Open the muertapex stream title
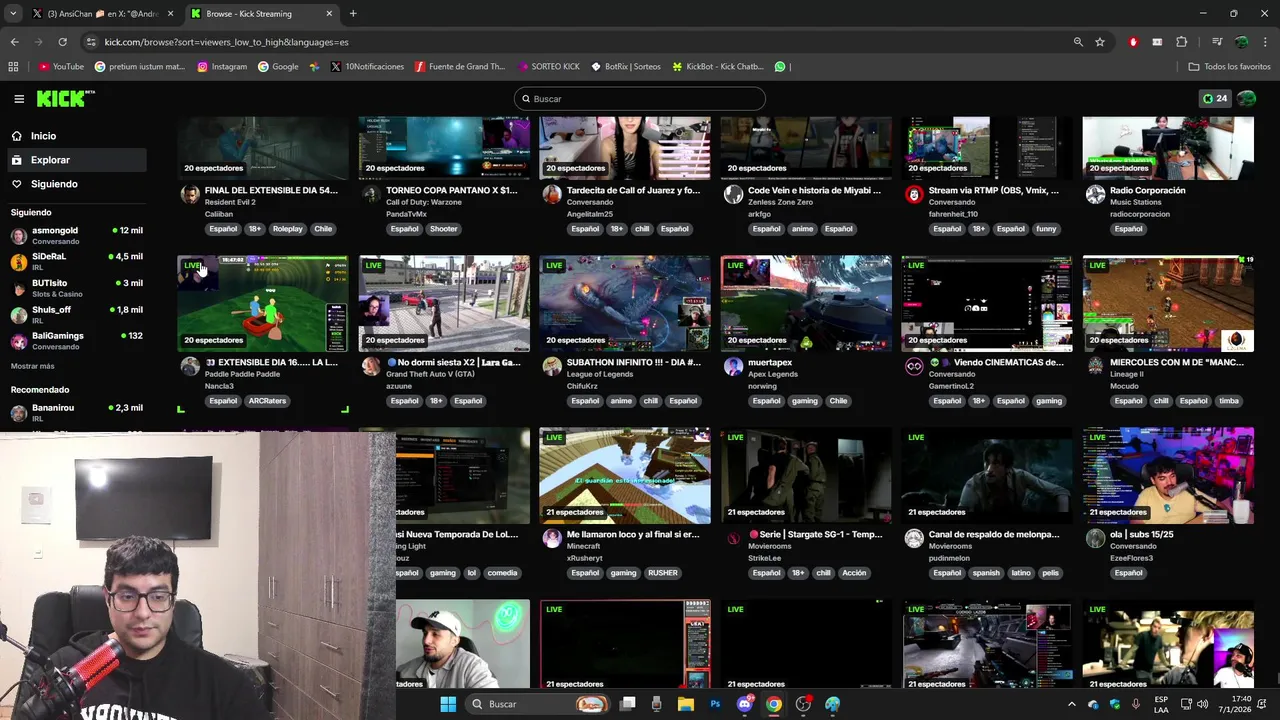This screenshot has width=1280, height=720. tap(770, 363)
